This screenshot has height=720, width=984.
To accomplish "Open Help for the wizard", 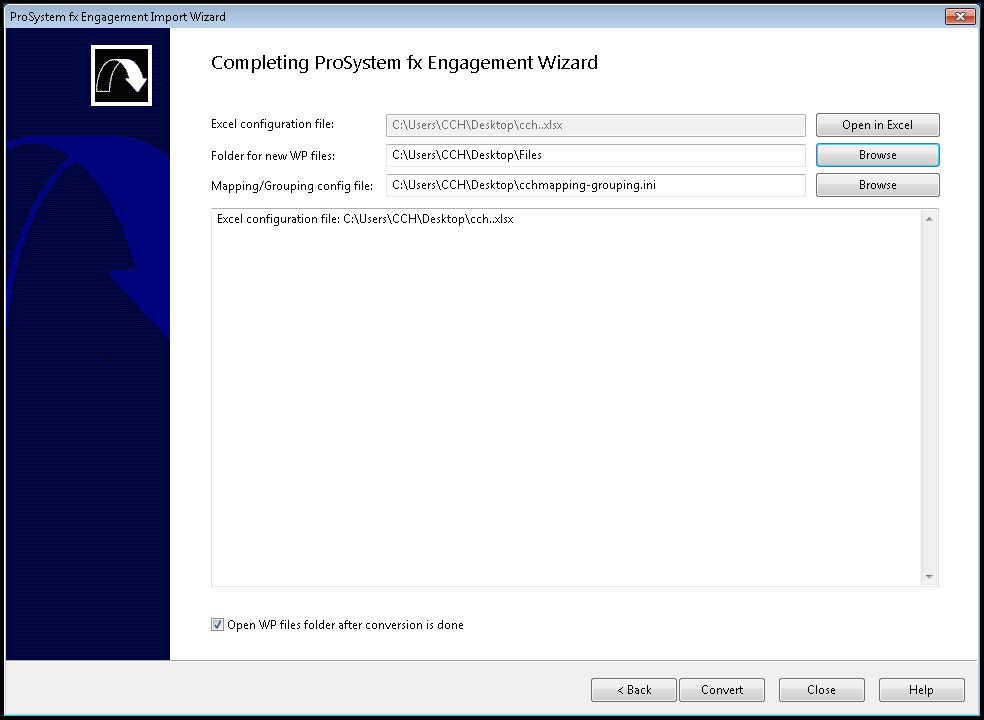I will 921,690.
